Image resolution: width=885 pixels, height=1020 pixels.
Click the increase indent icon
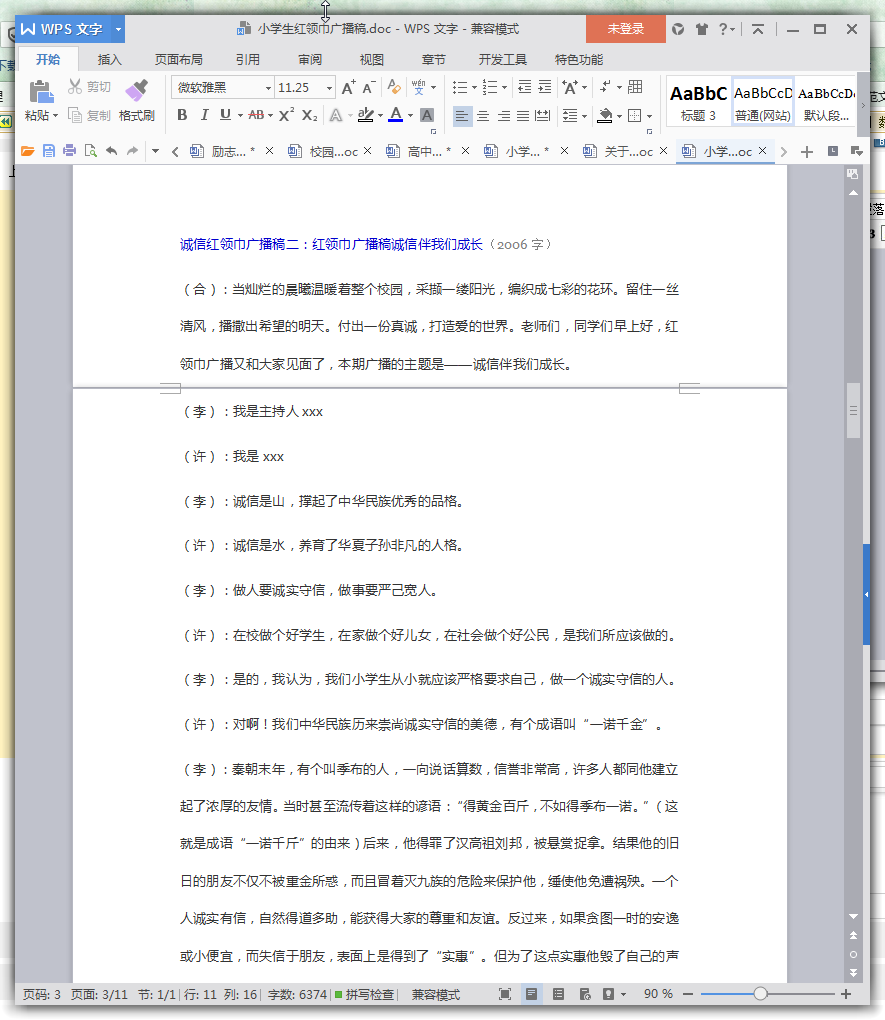pyautogui.click(x=545, y=87)
